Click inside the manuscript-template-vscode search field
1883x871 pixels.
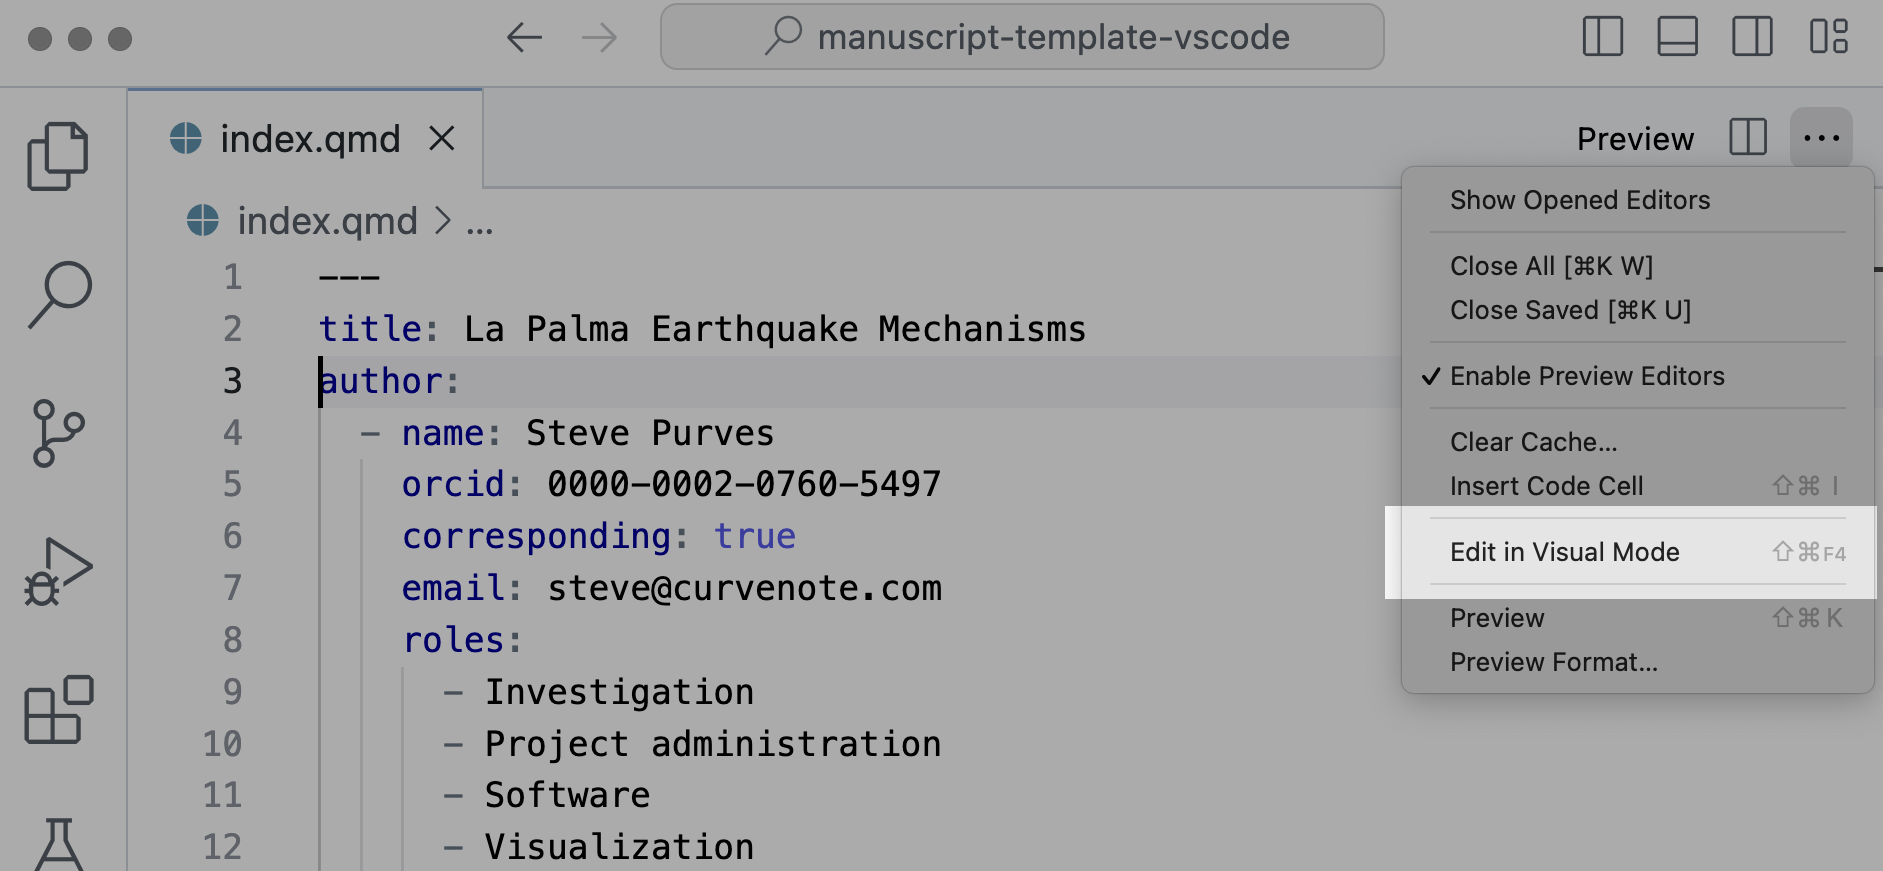tap(1020, 37)
